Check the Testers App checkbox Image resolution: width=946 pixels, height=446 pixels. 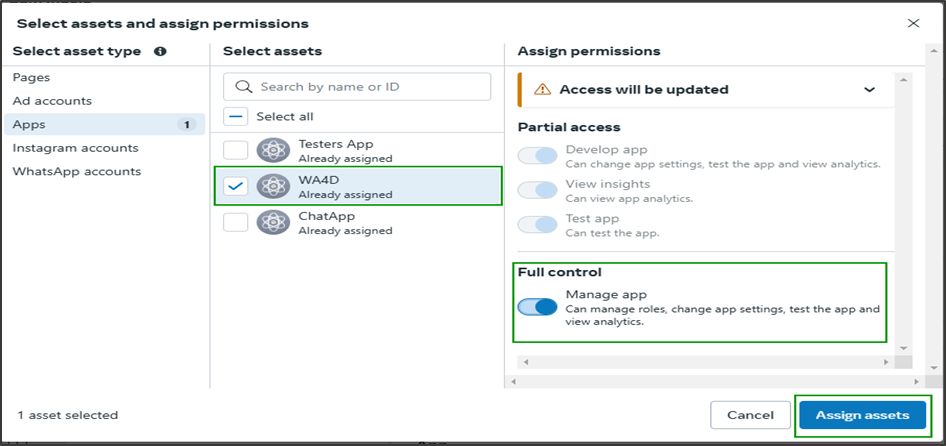(235, 151)
